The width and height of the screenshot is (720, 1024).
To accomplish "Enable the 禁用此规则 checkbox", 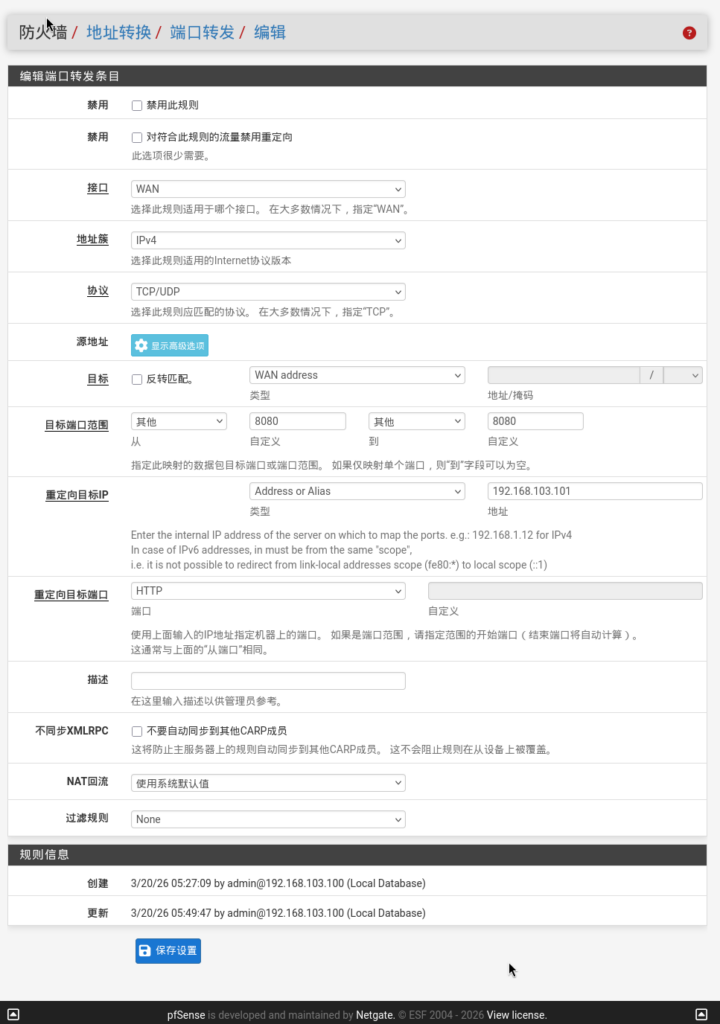I will click(137, 105).
